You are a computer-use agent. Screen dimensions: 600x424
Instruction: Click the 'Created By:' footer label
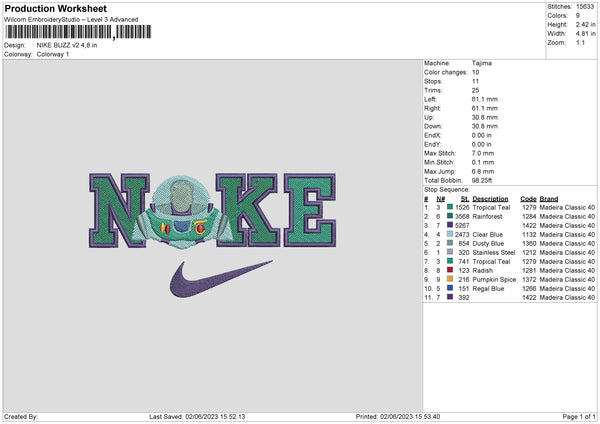coord(21,417)
